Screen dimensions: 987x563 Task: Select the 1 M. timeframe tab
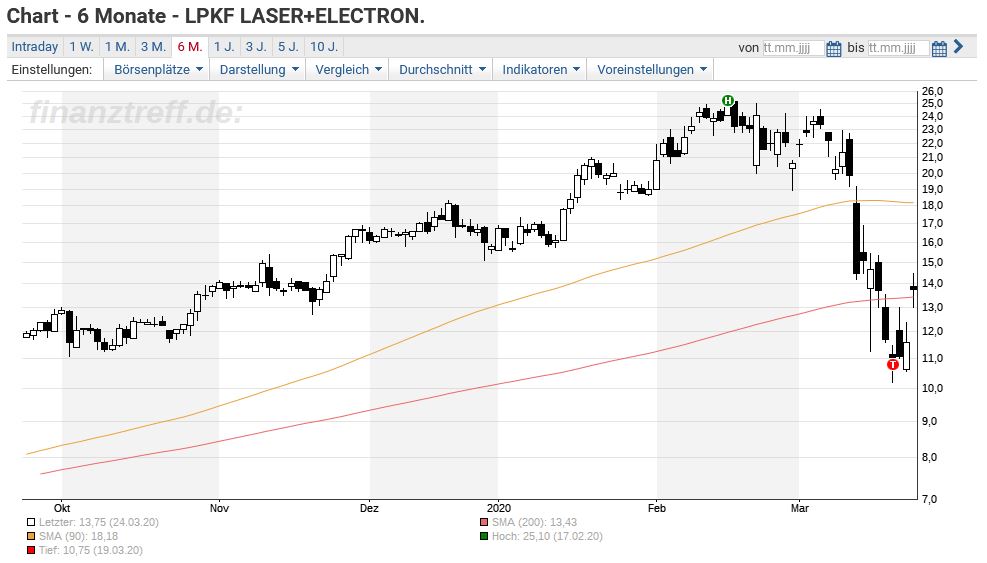(x=117, y=47)
